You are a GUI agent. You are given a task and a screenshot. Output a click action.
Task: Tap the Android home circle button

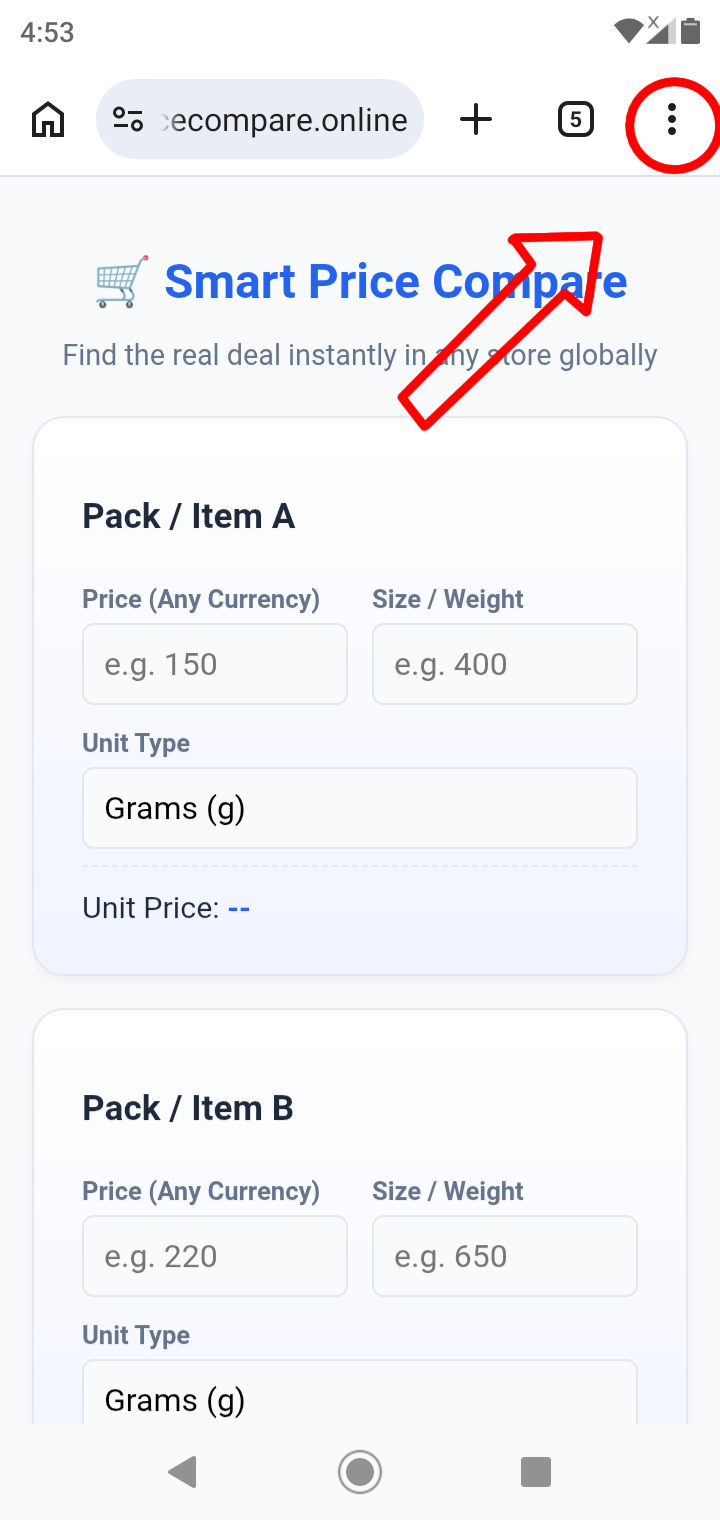360,1472
